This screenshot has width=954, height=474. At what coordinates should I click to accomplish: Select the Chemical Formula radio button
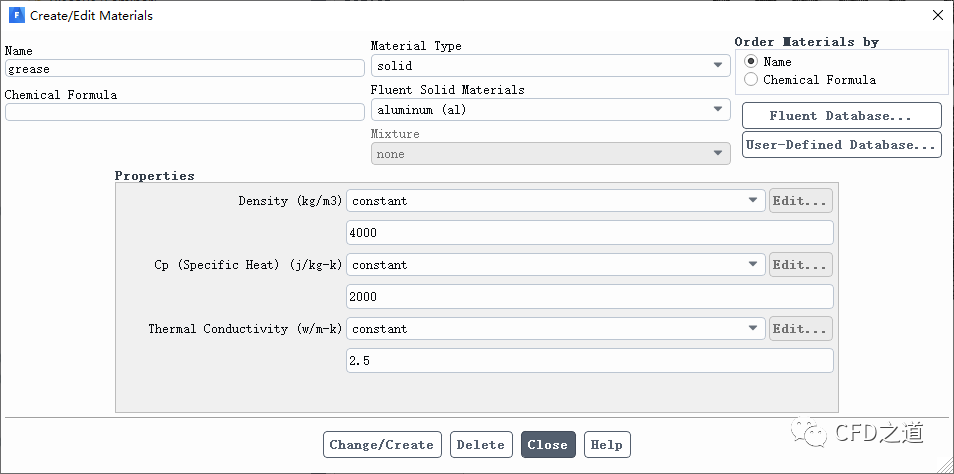point(751,80)
